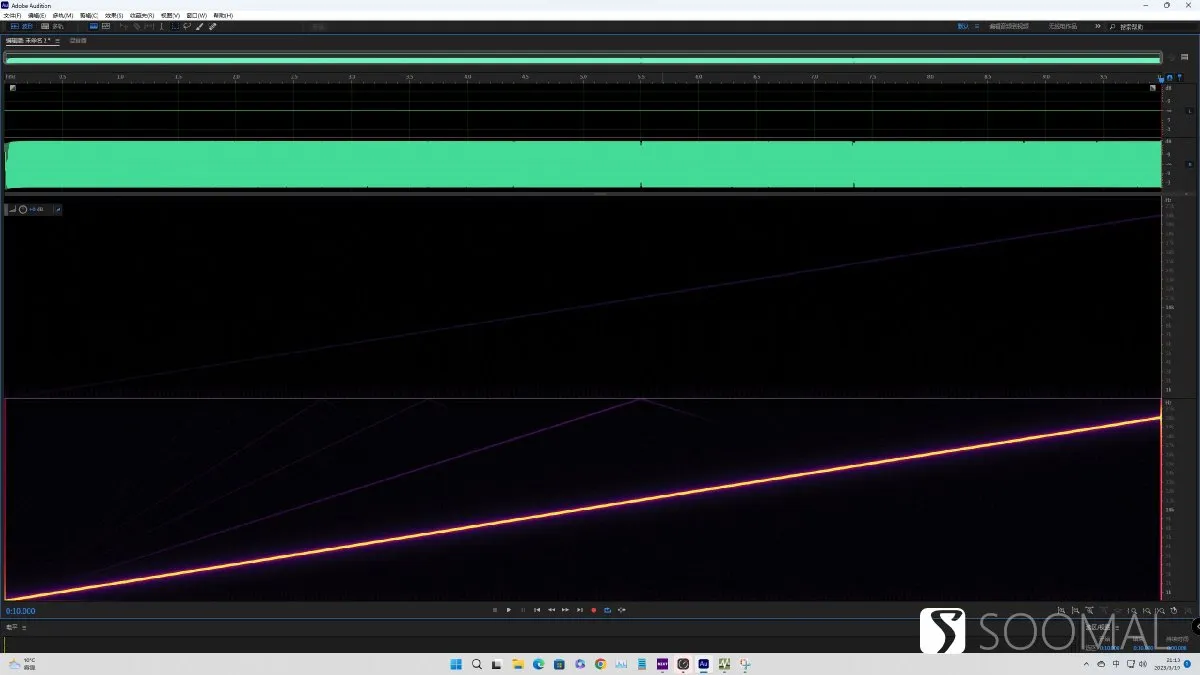Open the Levels panel menu
The height and width of the screenshot is (675, 1200).
click(24, 627)
